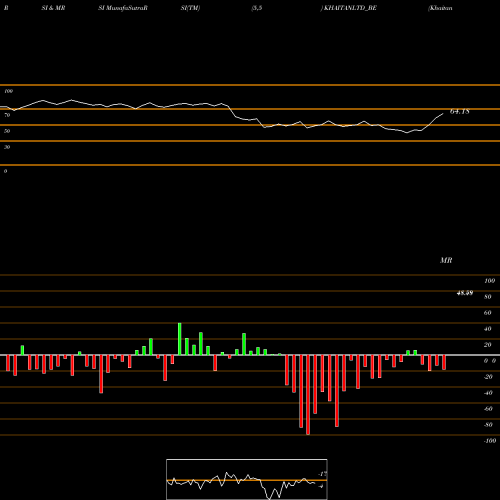Image resolution: width=500 pixels, height=500 pixels.
Task: Click the MR axis label 100
Action: pos(490,281)
